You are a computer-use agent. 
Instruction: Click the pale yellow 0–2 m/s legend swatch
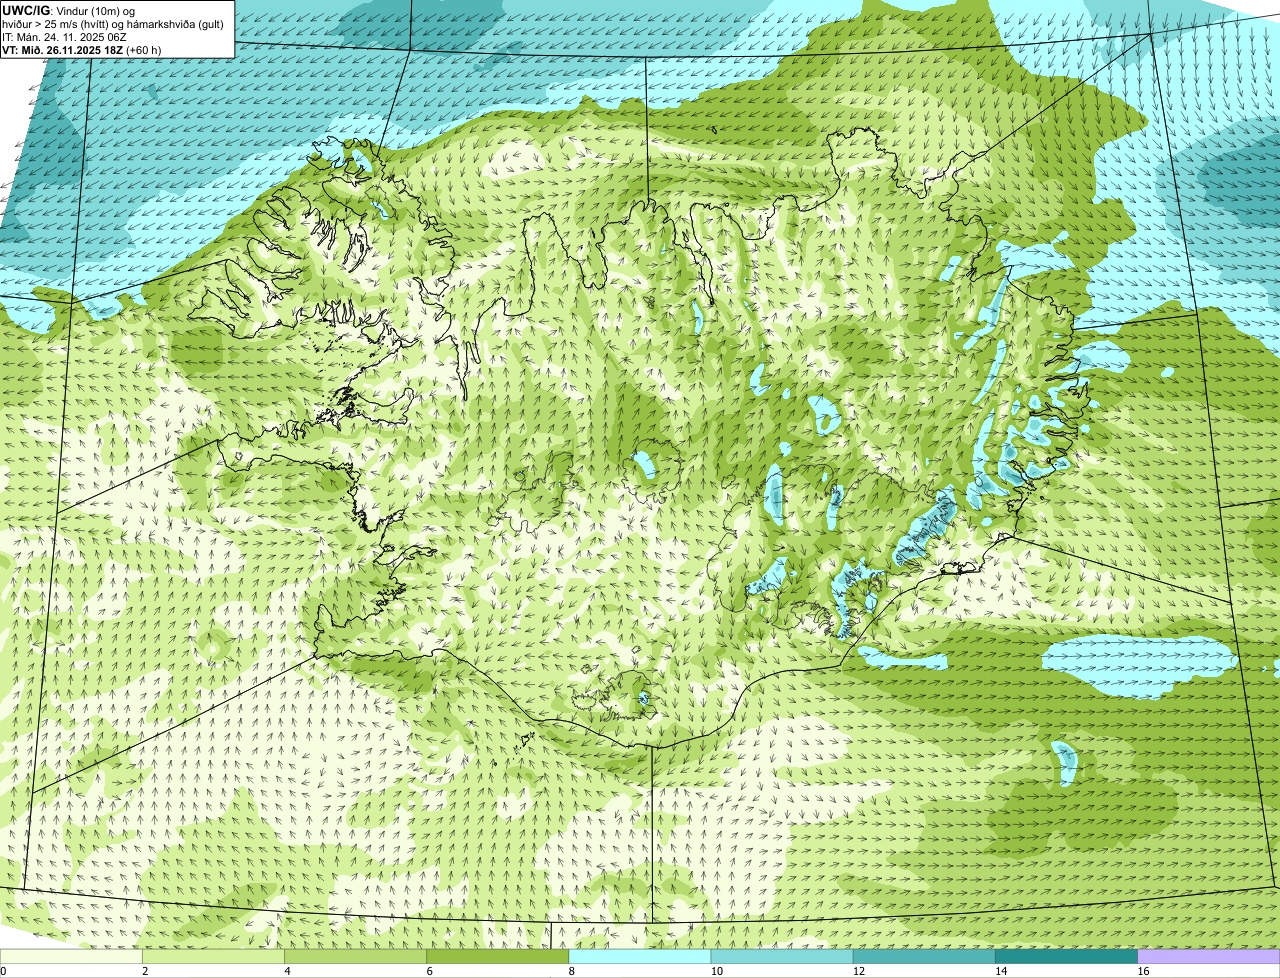[71, 956]
